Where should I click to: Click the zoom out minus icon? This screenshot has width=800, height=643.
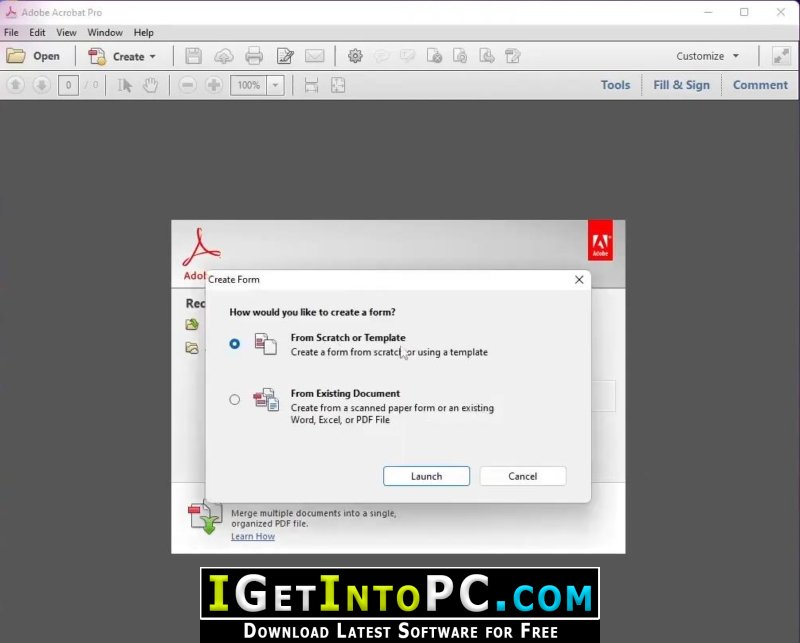point(187,85)
